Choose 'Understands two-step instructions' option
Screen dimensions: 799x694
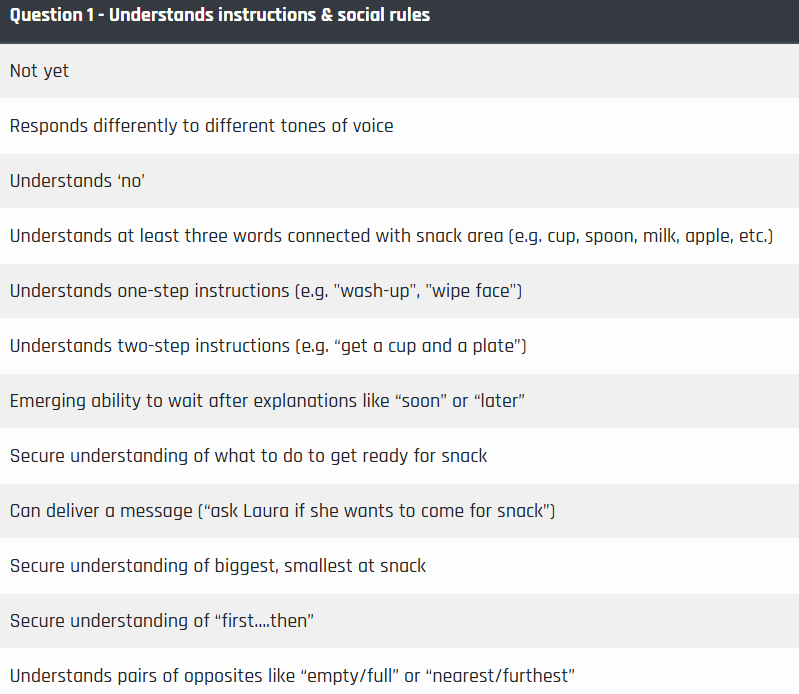pos(400,346)
